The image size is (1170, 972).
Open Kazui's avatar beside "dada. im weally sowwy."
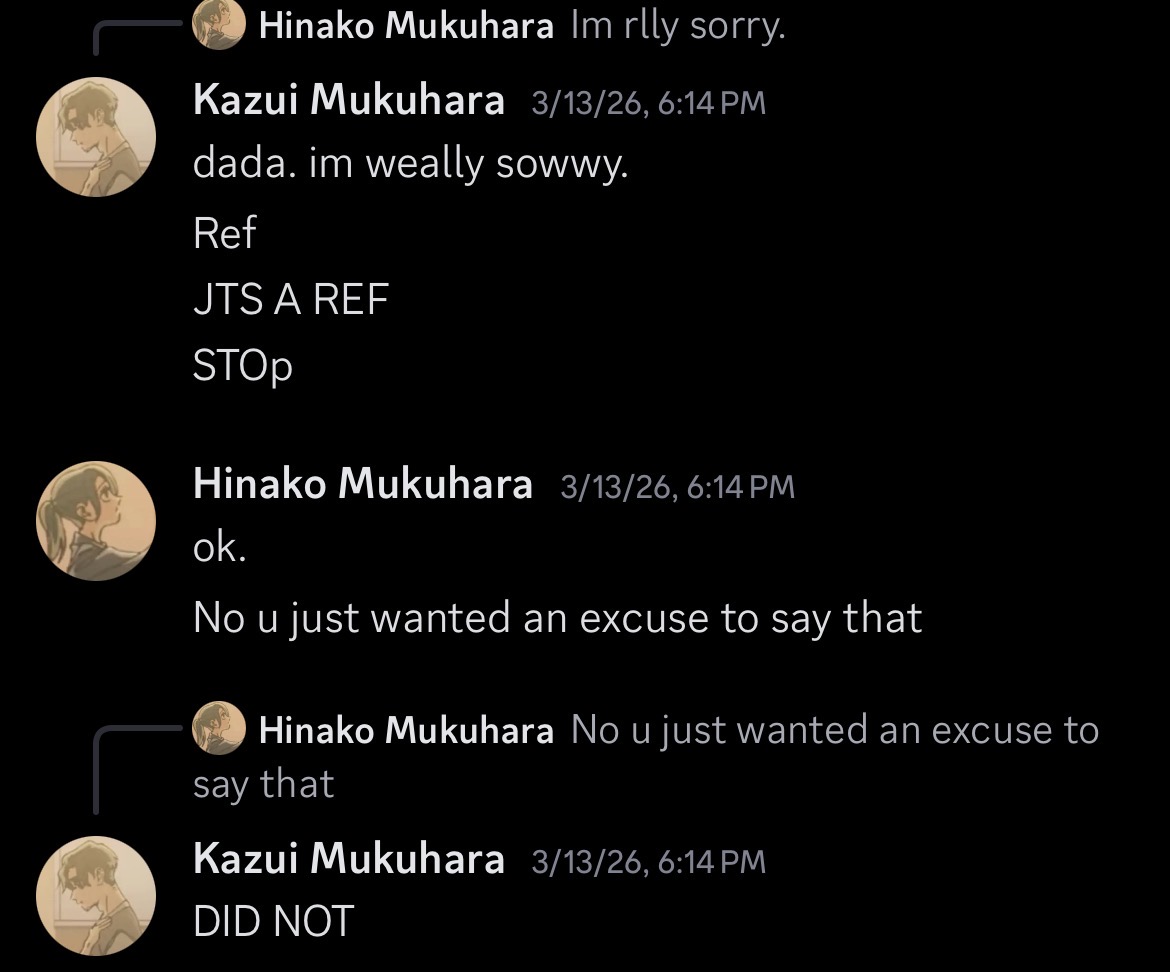click(x=95, y=136)
